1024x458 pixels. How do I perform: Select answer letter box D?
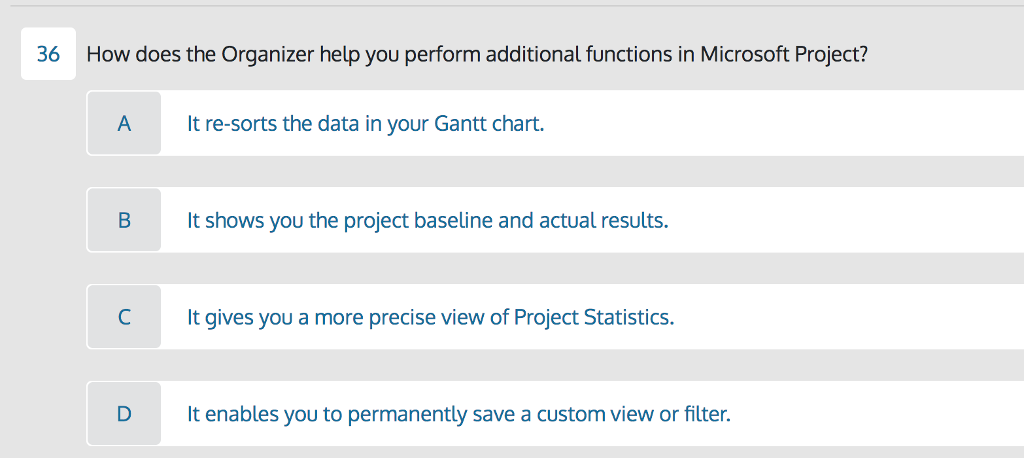tap(124, 414)
